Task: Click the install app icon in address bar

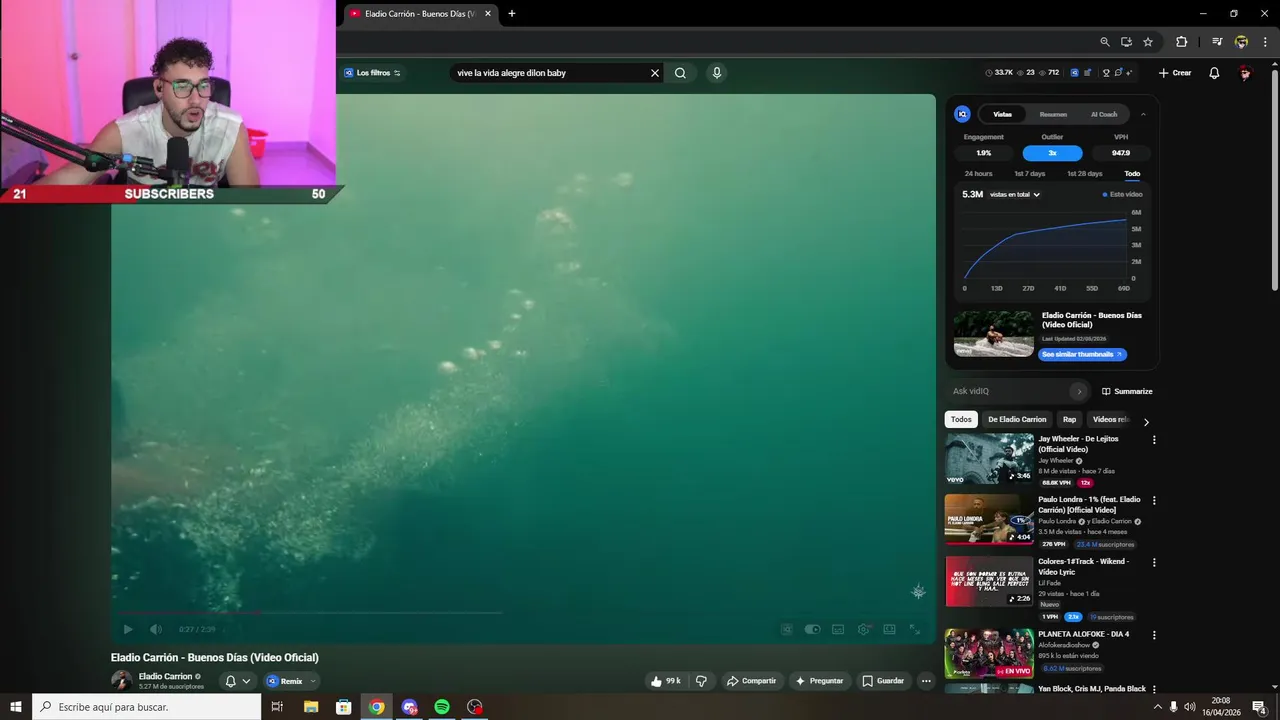Action: 1126,42
